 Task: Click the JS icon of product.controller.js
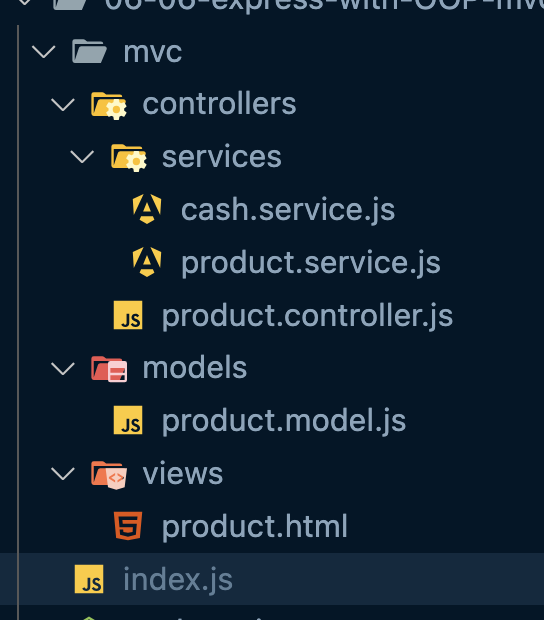pos(128,315)
